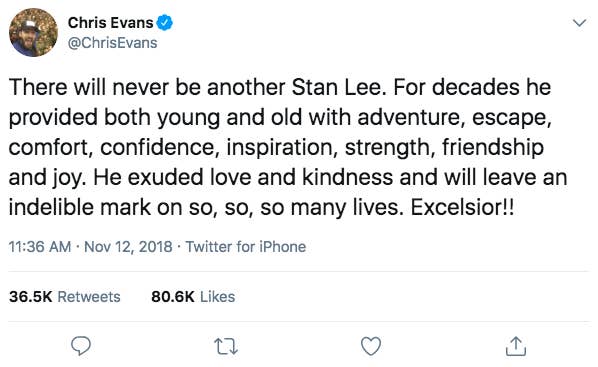Click the 36.5K retweet count
This screenshot has height=367, width=598.
pos(31,297)
